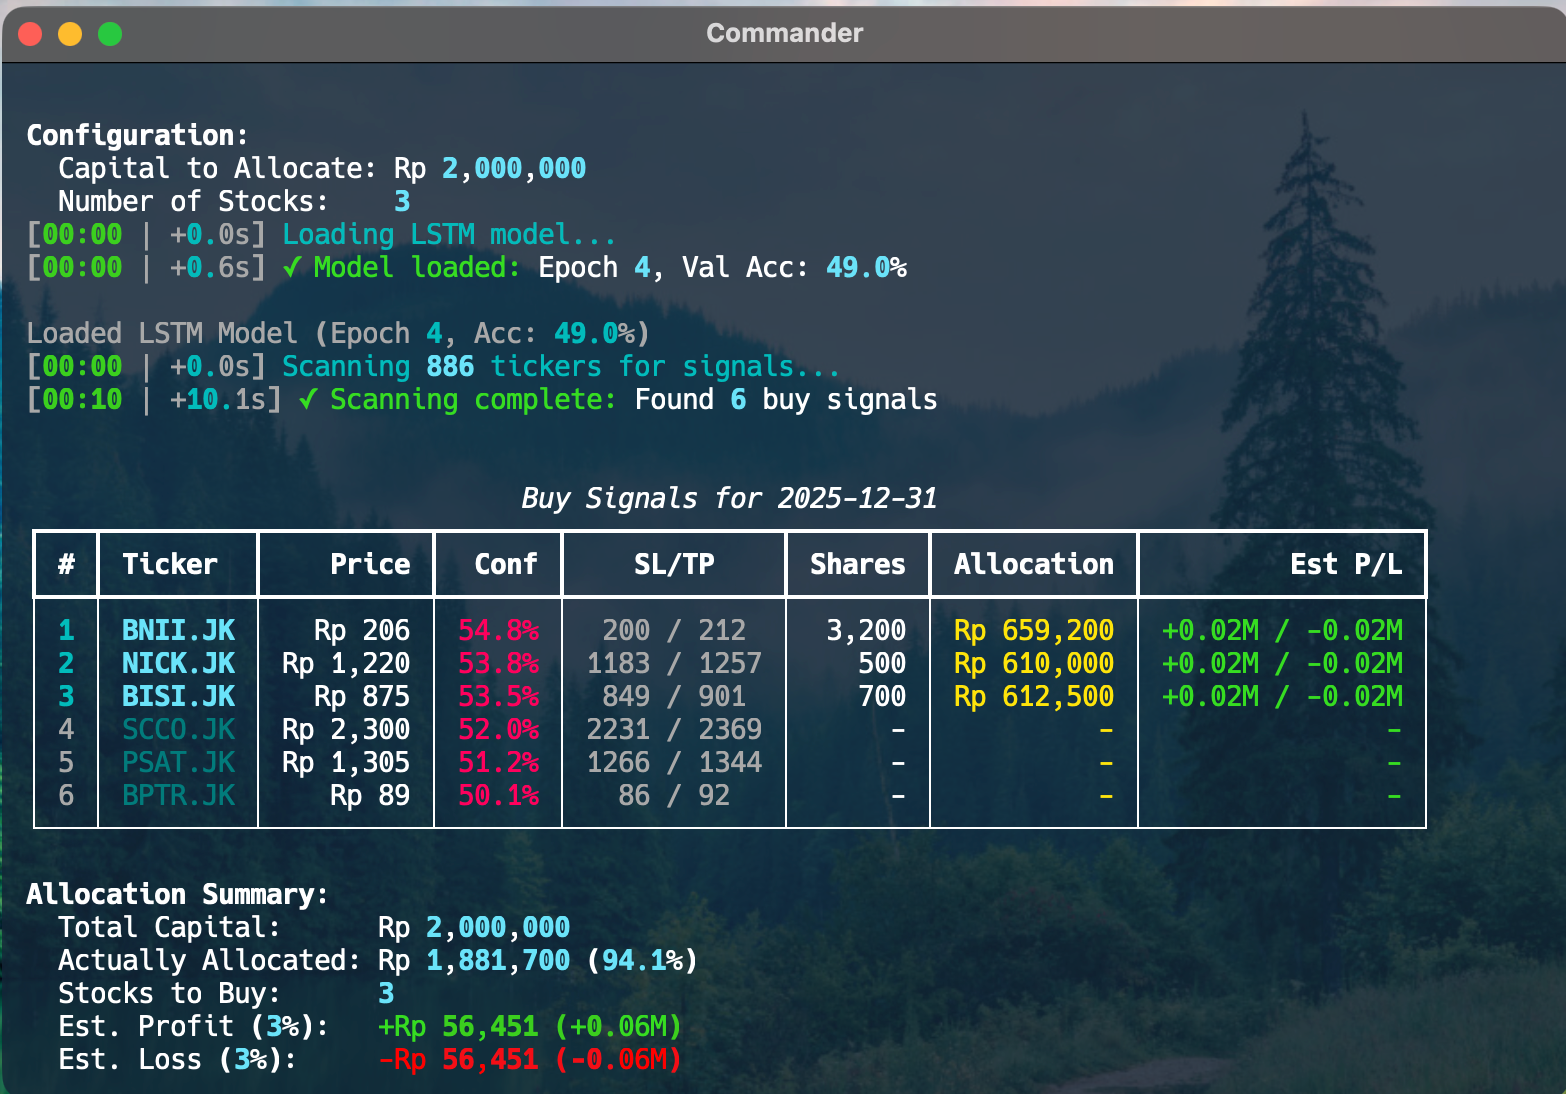The width and height of the screenshot is (1566, 1094).
Task: Click the SL/TP column header
Action: pos(674,564)
